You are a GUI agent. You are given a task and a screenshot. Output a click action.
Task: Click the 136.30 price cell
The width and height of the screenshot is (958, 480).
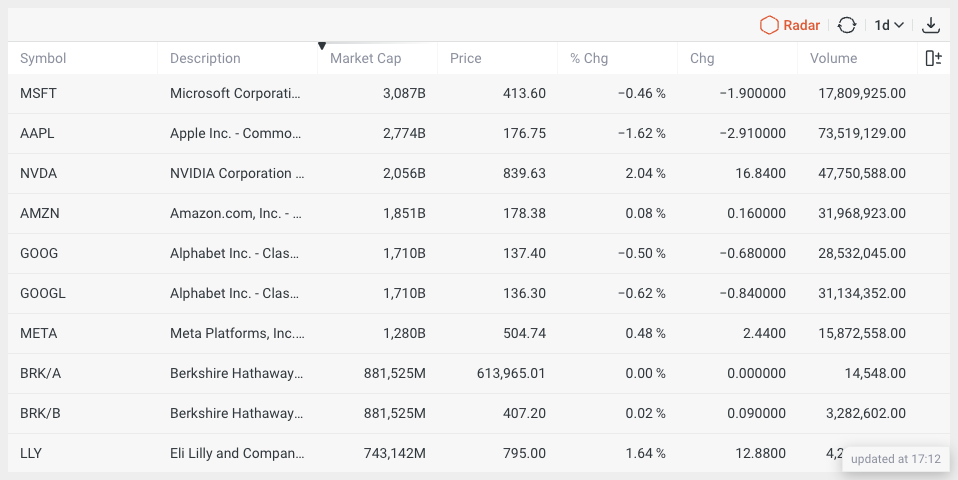524,293
